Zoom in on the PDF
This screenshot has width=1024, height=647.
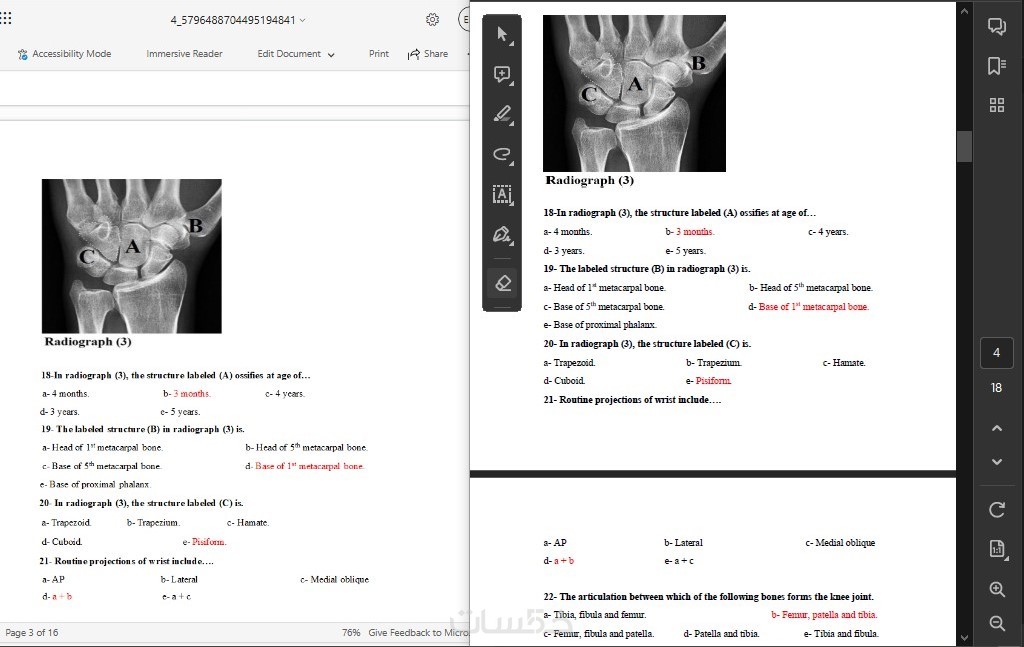997,590
